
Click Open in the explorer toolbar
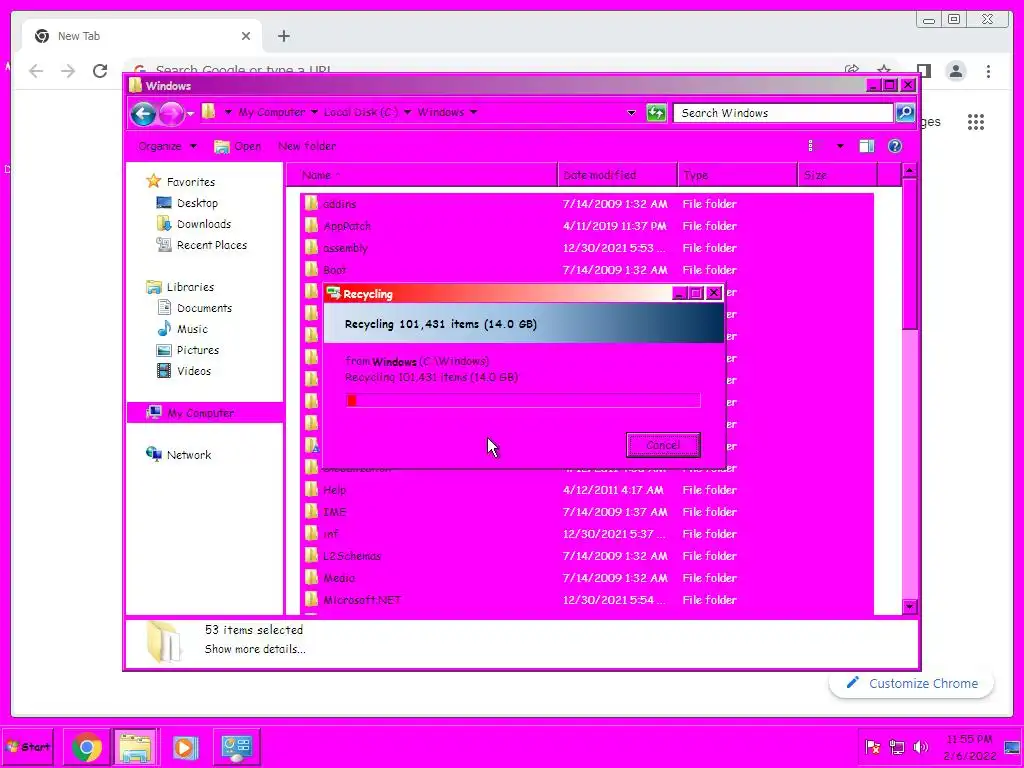238,146
